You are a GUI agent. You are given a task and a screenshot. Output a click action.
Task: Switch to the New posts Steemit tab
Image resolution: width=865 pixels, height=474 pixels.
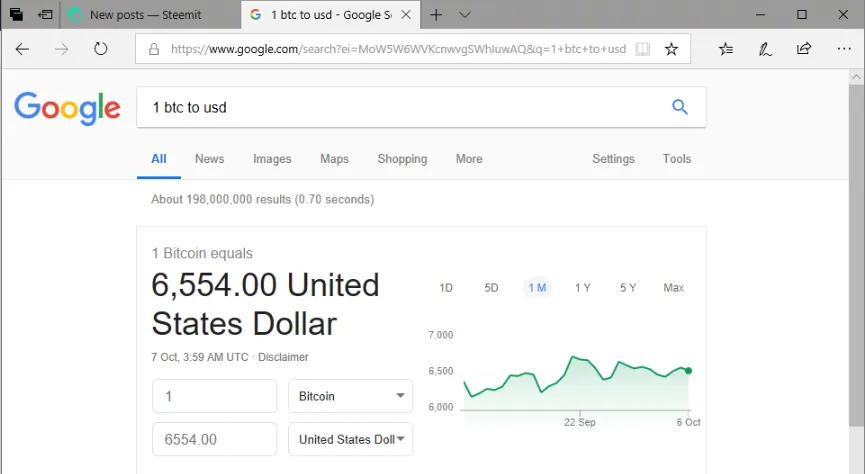click(x=146, y=15)
